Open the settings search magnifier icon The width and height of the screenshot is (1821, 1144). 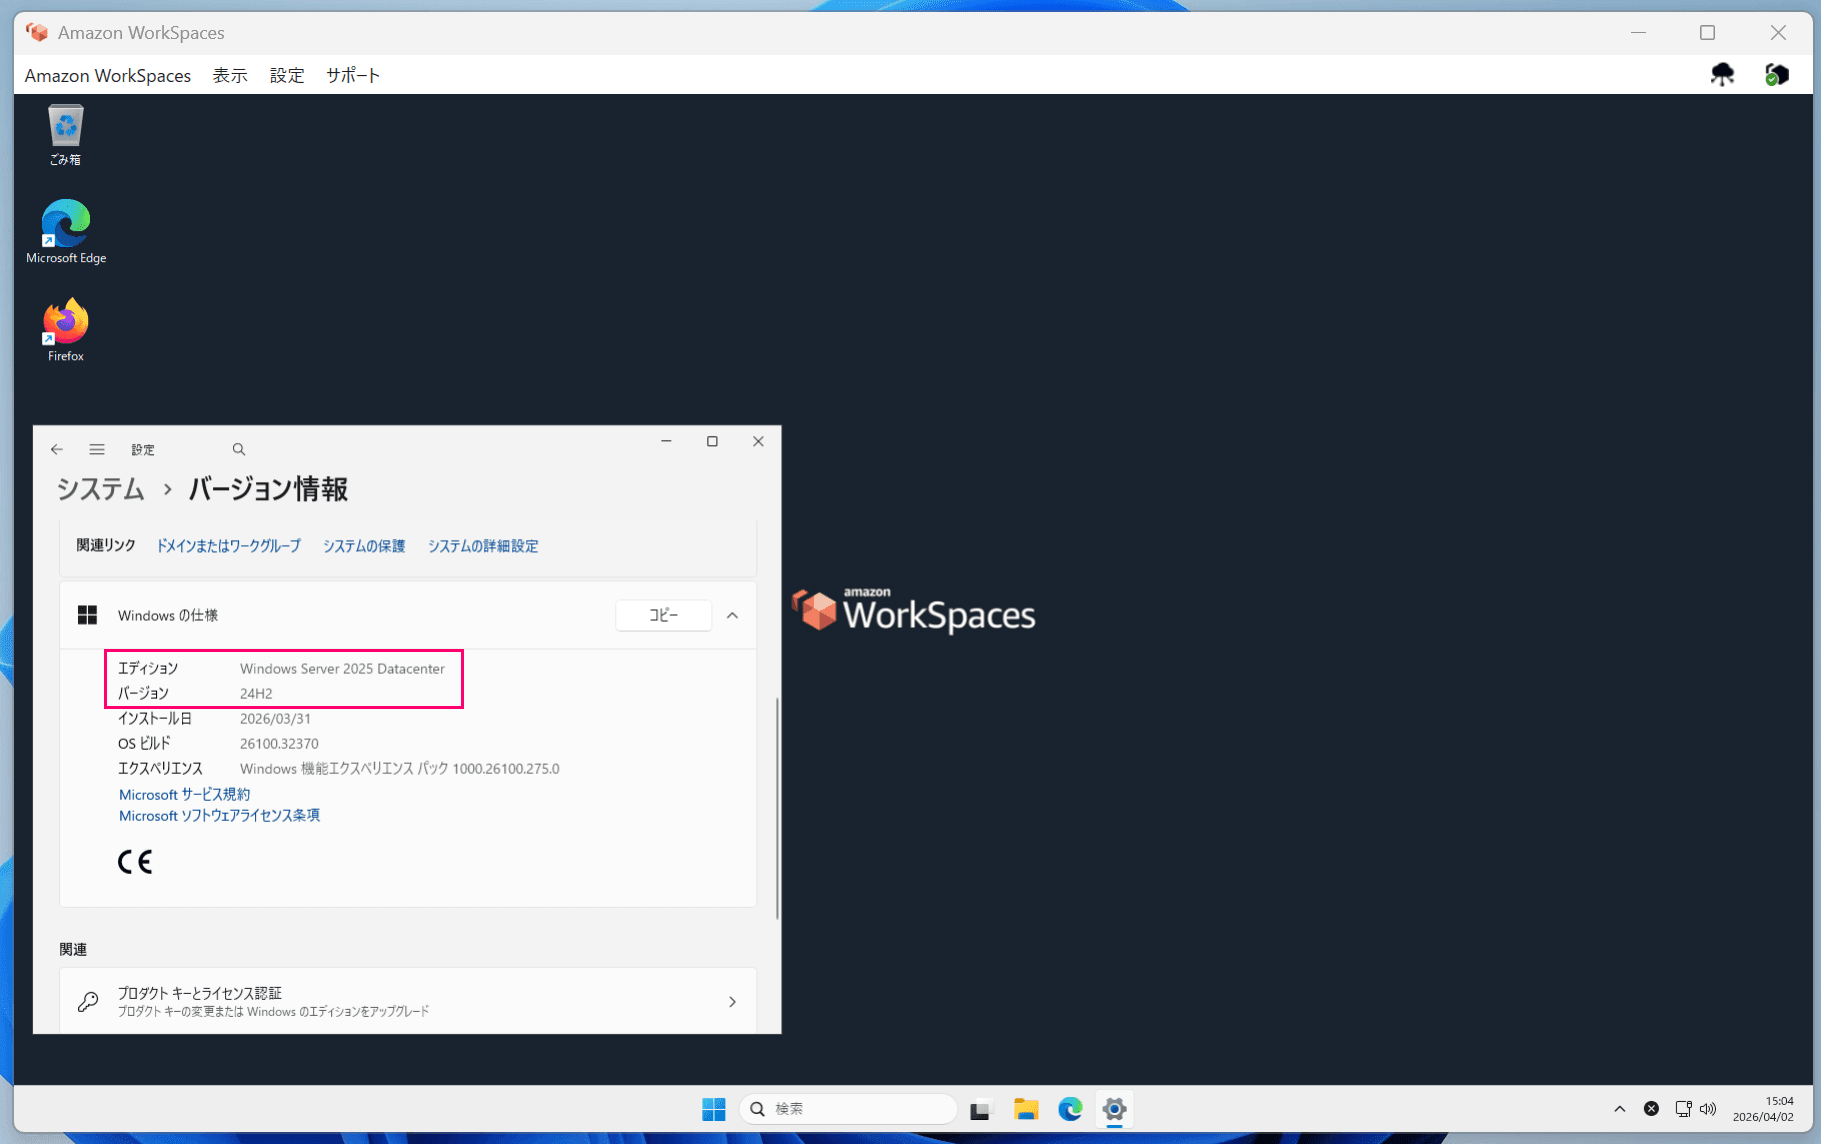click(238, 449)
